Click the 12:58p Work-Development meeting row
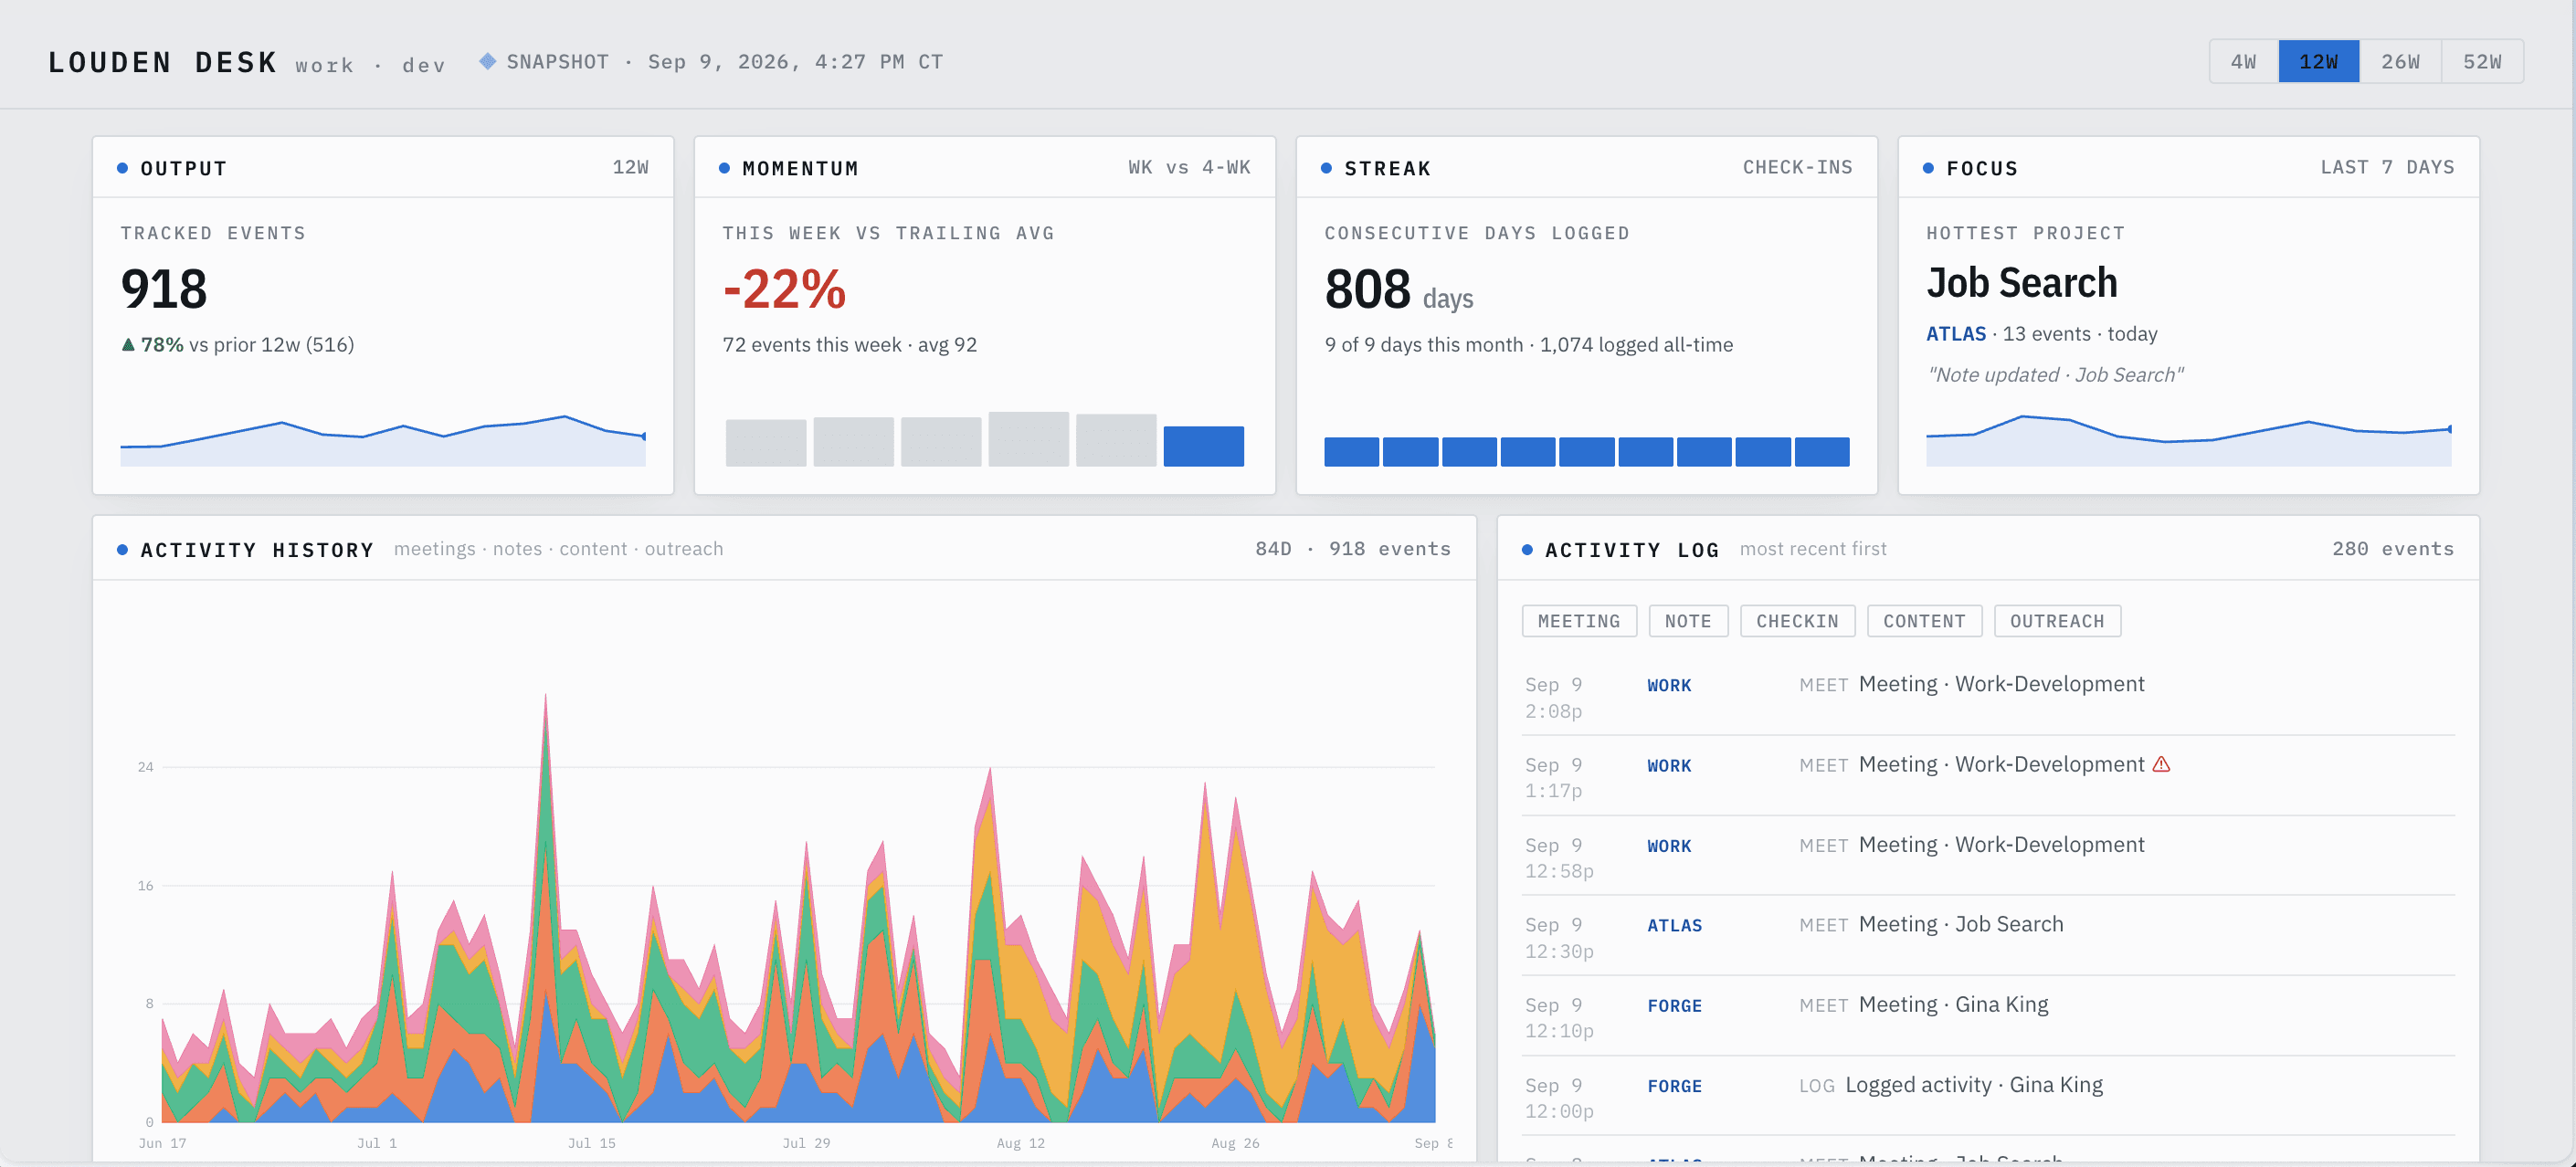The height and width of the screenshot is (1167, 2576). pyautogui.click(x=1988, y=856)
